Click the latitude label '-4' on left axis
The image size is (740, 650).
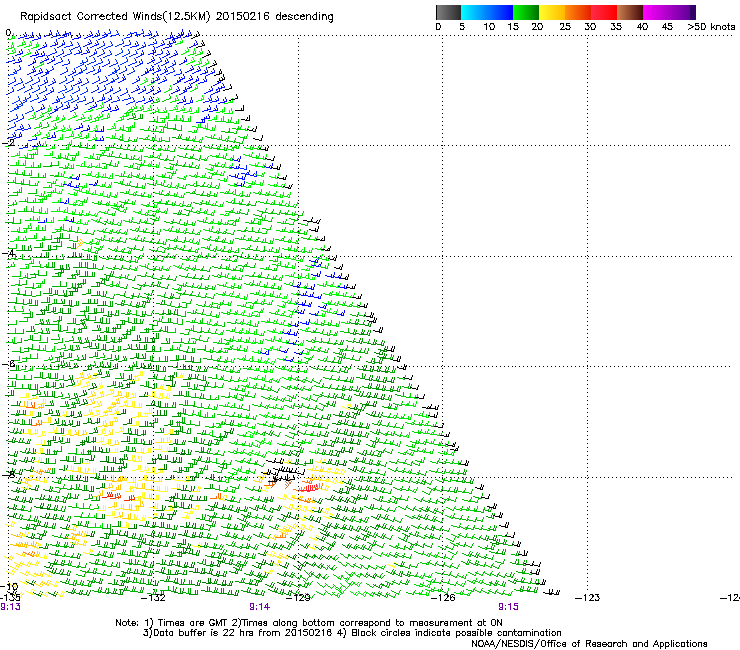(x=8, y=253)
